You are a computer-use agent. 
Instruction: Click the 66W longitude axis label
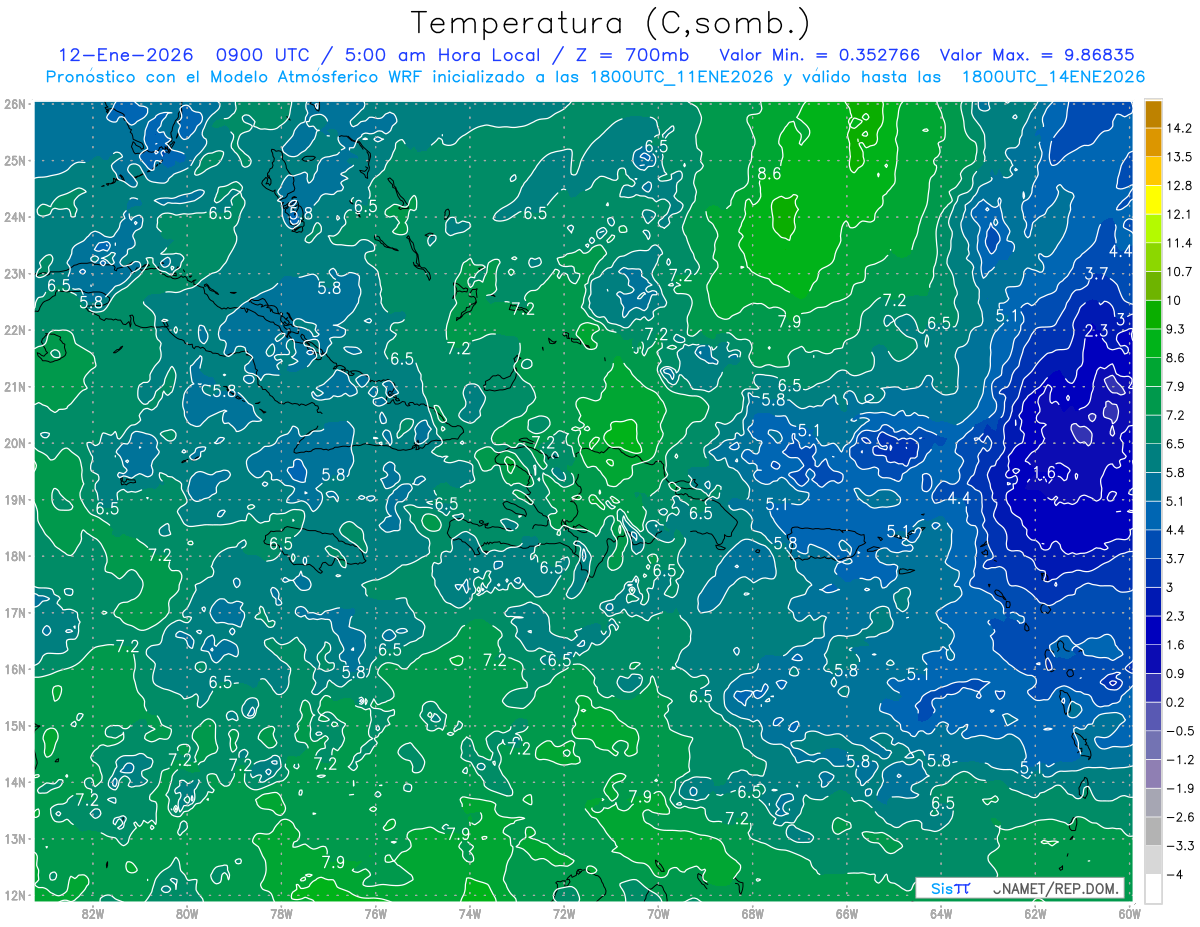click(847, 913)
